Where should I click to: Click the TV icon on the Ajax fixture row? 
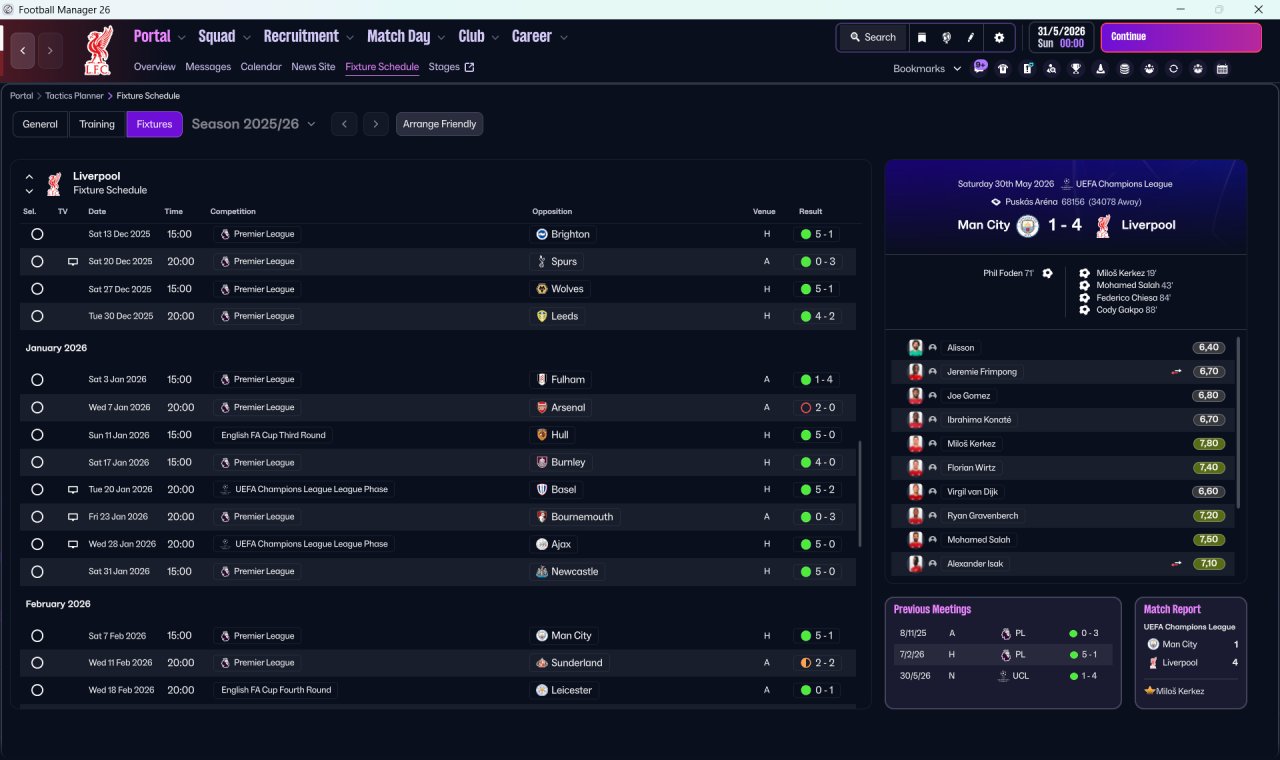[73, 544]
